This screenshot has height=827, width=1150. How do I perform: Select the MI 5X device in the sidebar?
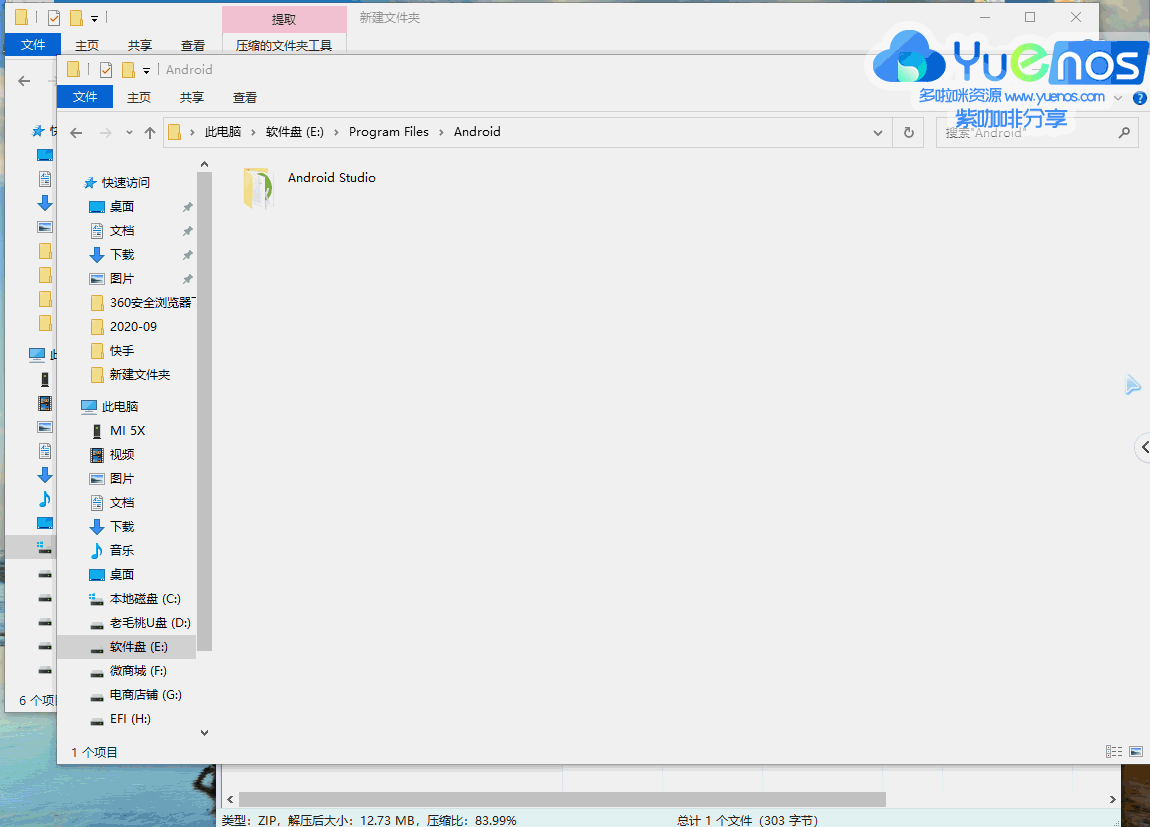point(128,430)
